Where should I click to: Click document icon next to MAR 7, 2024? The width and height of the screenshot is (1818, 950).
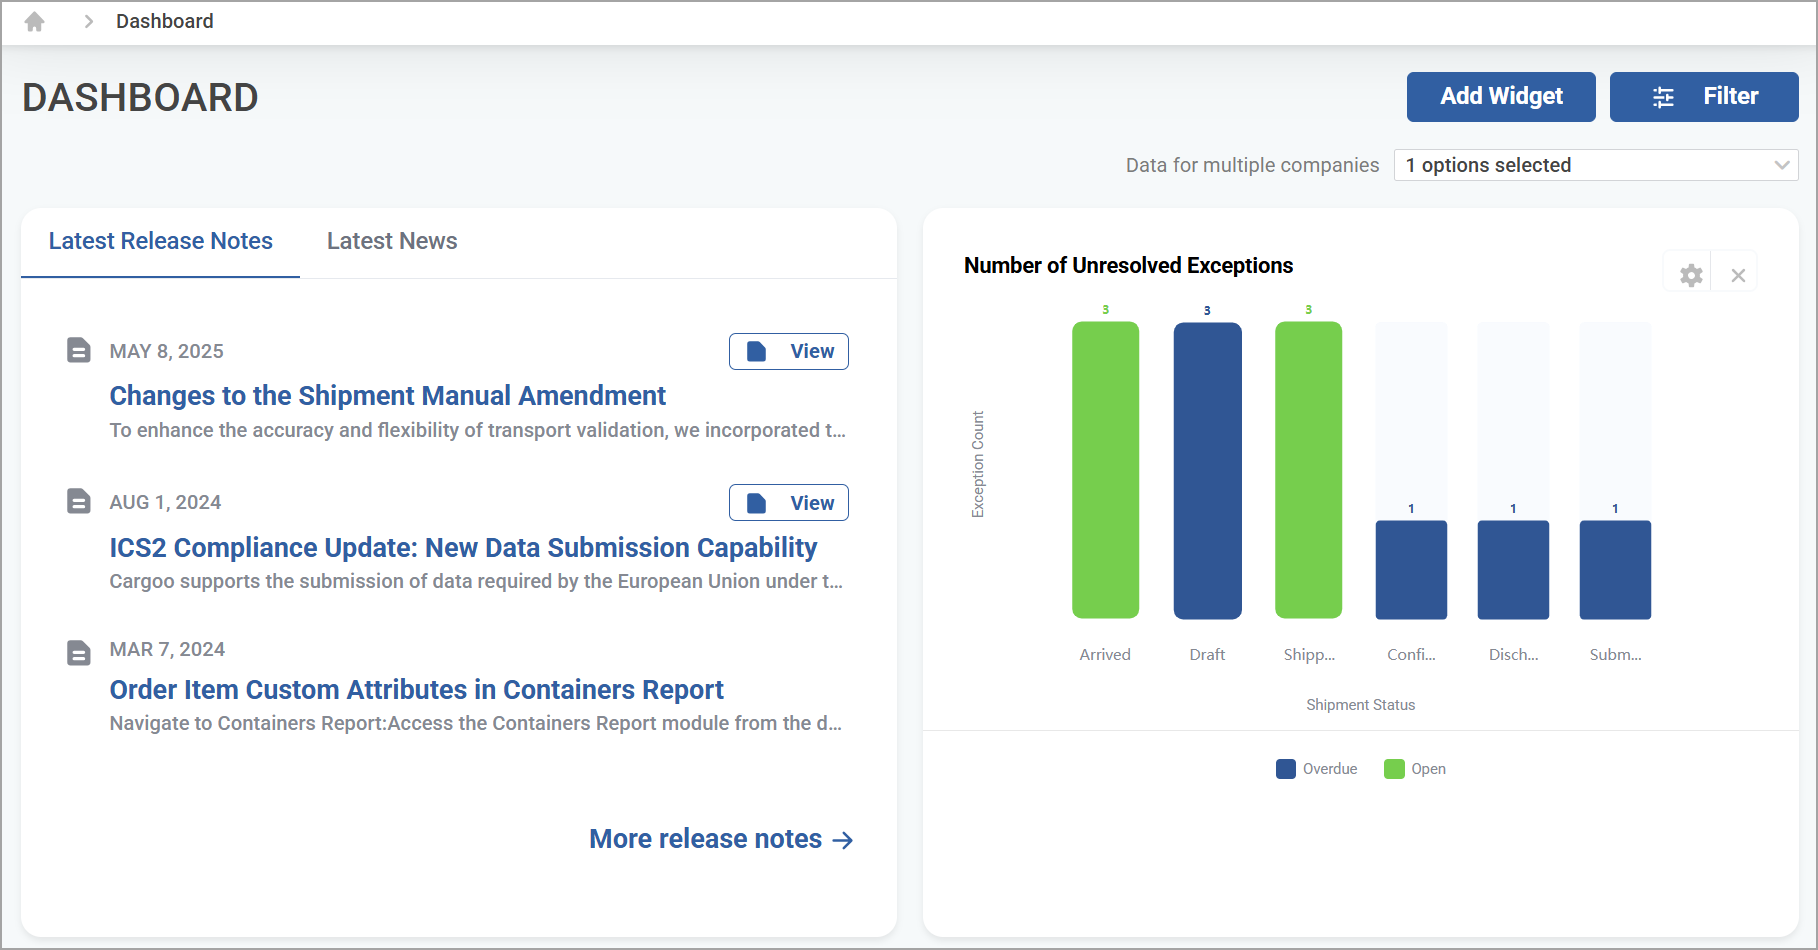click(79, 653)
